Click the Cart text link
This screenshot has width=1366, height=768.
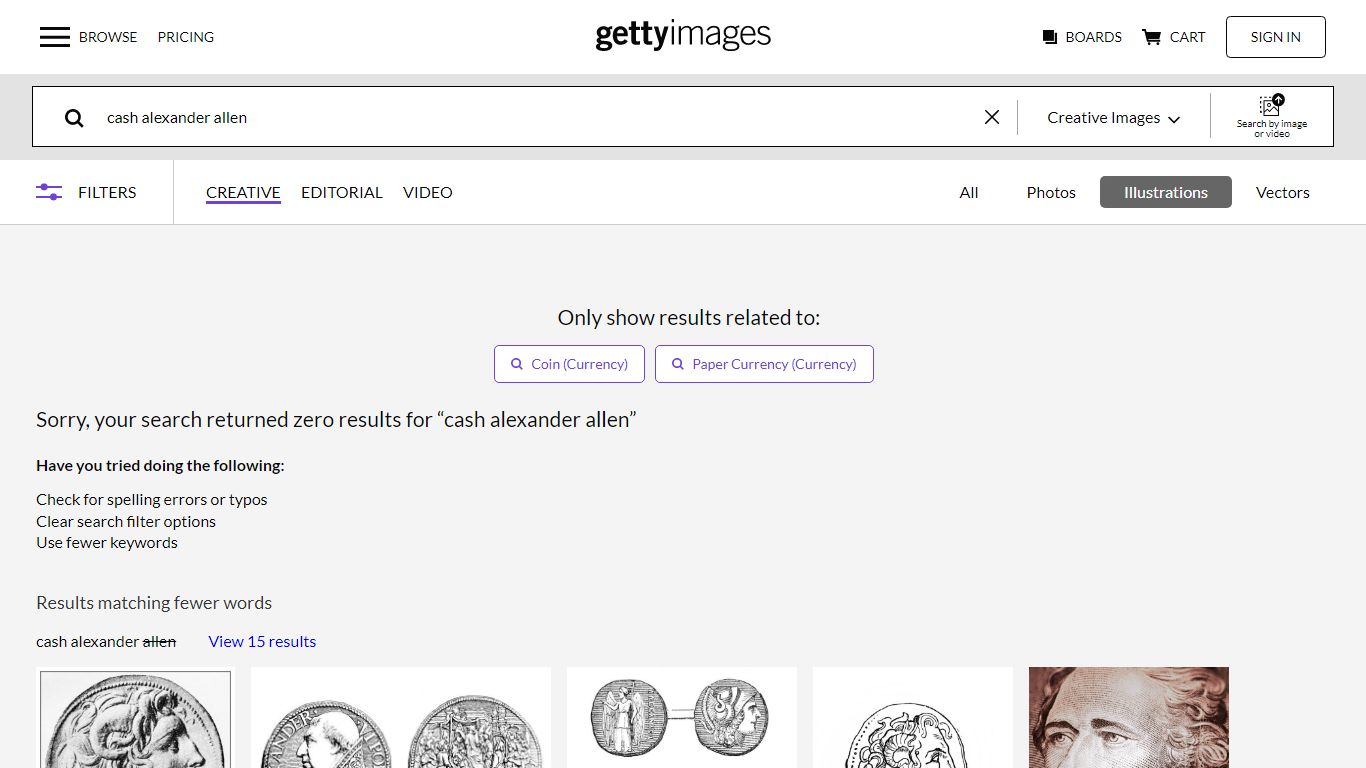[x=1188, y=37]
